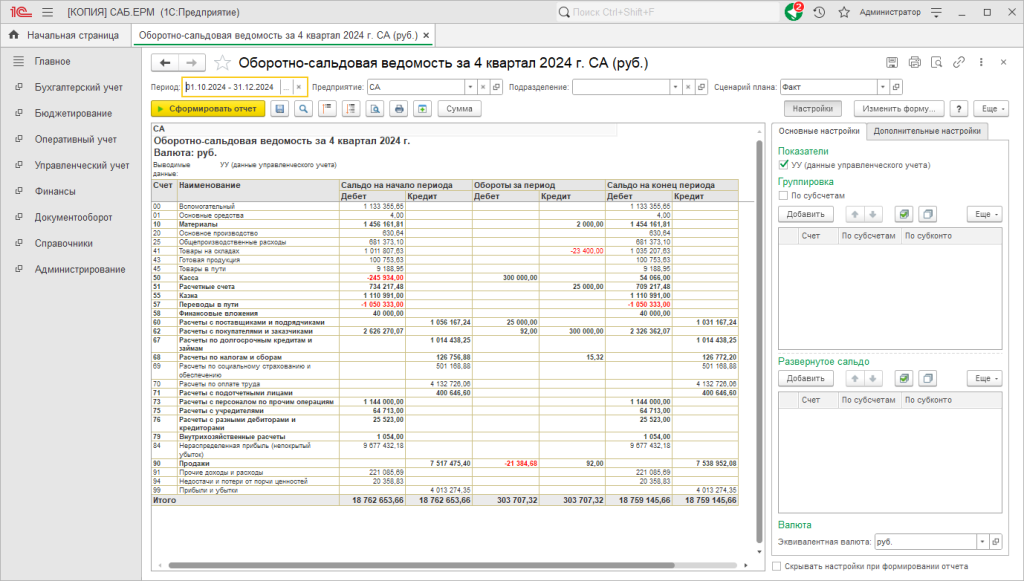Switch to Дополнительные настройки tab
Viewport: 1024px width, 581px height.
click(x=927, y=131)
